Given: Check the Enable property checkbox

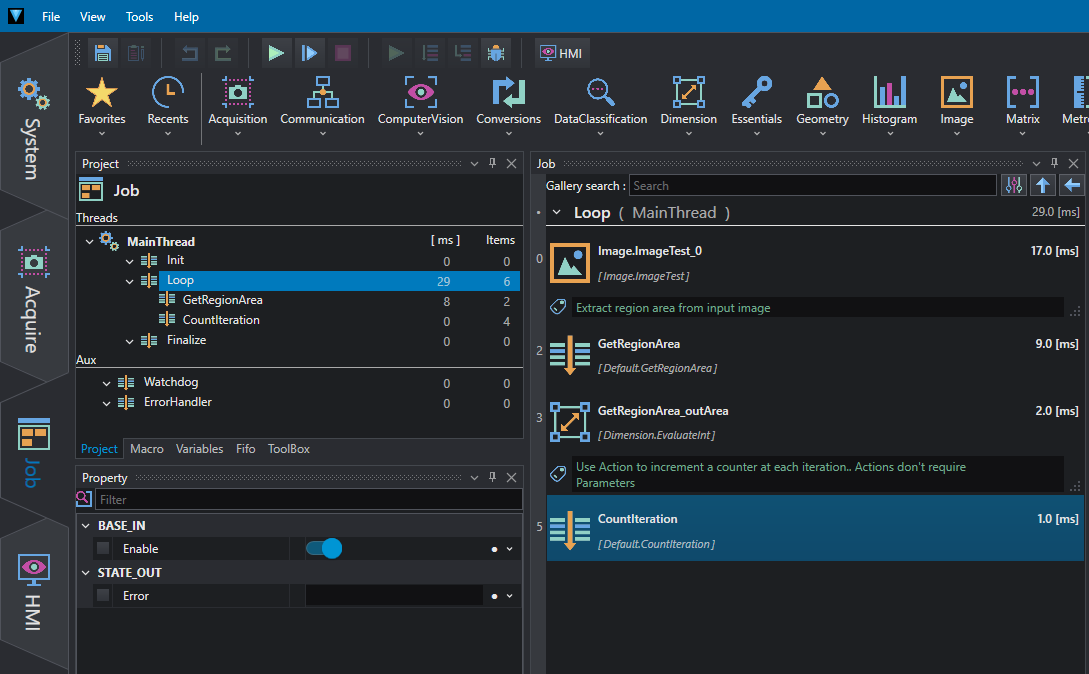Looking at the screenshot, I should pos(103,548).
